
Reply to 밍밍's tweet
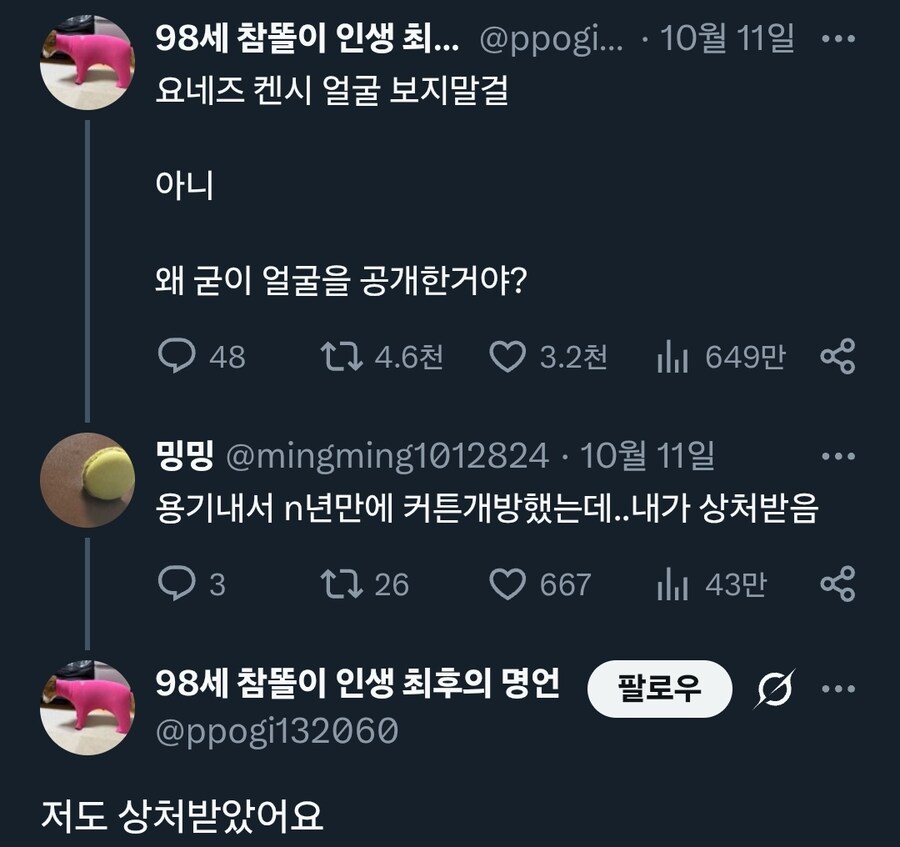tap(178, 584)
